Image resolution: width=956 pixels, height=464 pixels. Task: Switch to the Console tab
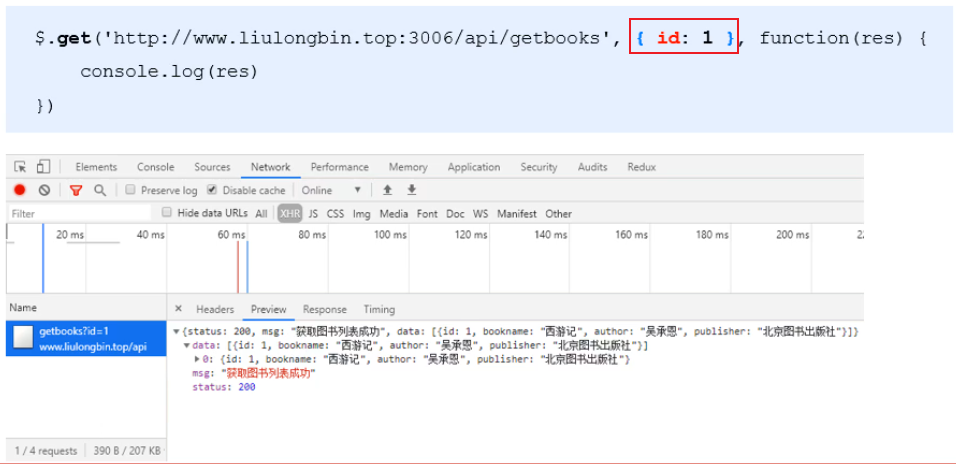coord(155,167)
